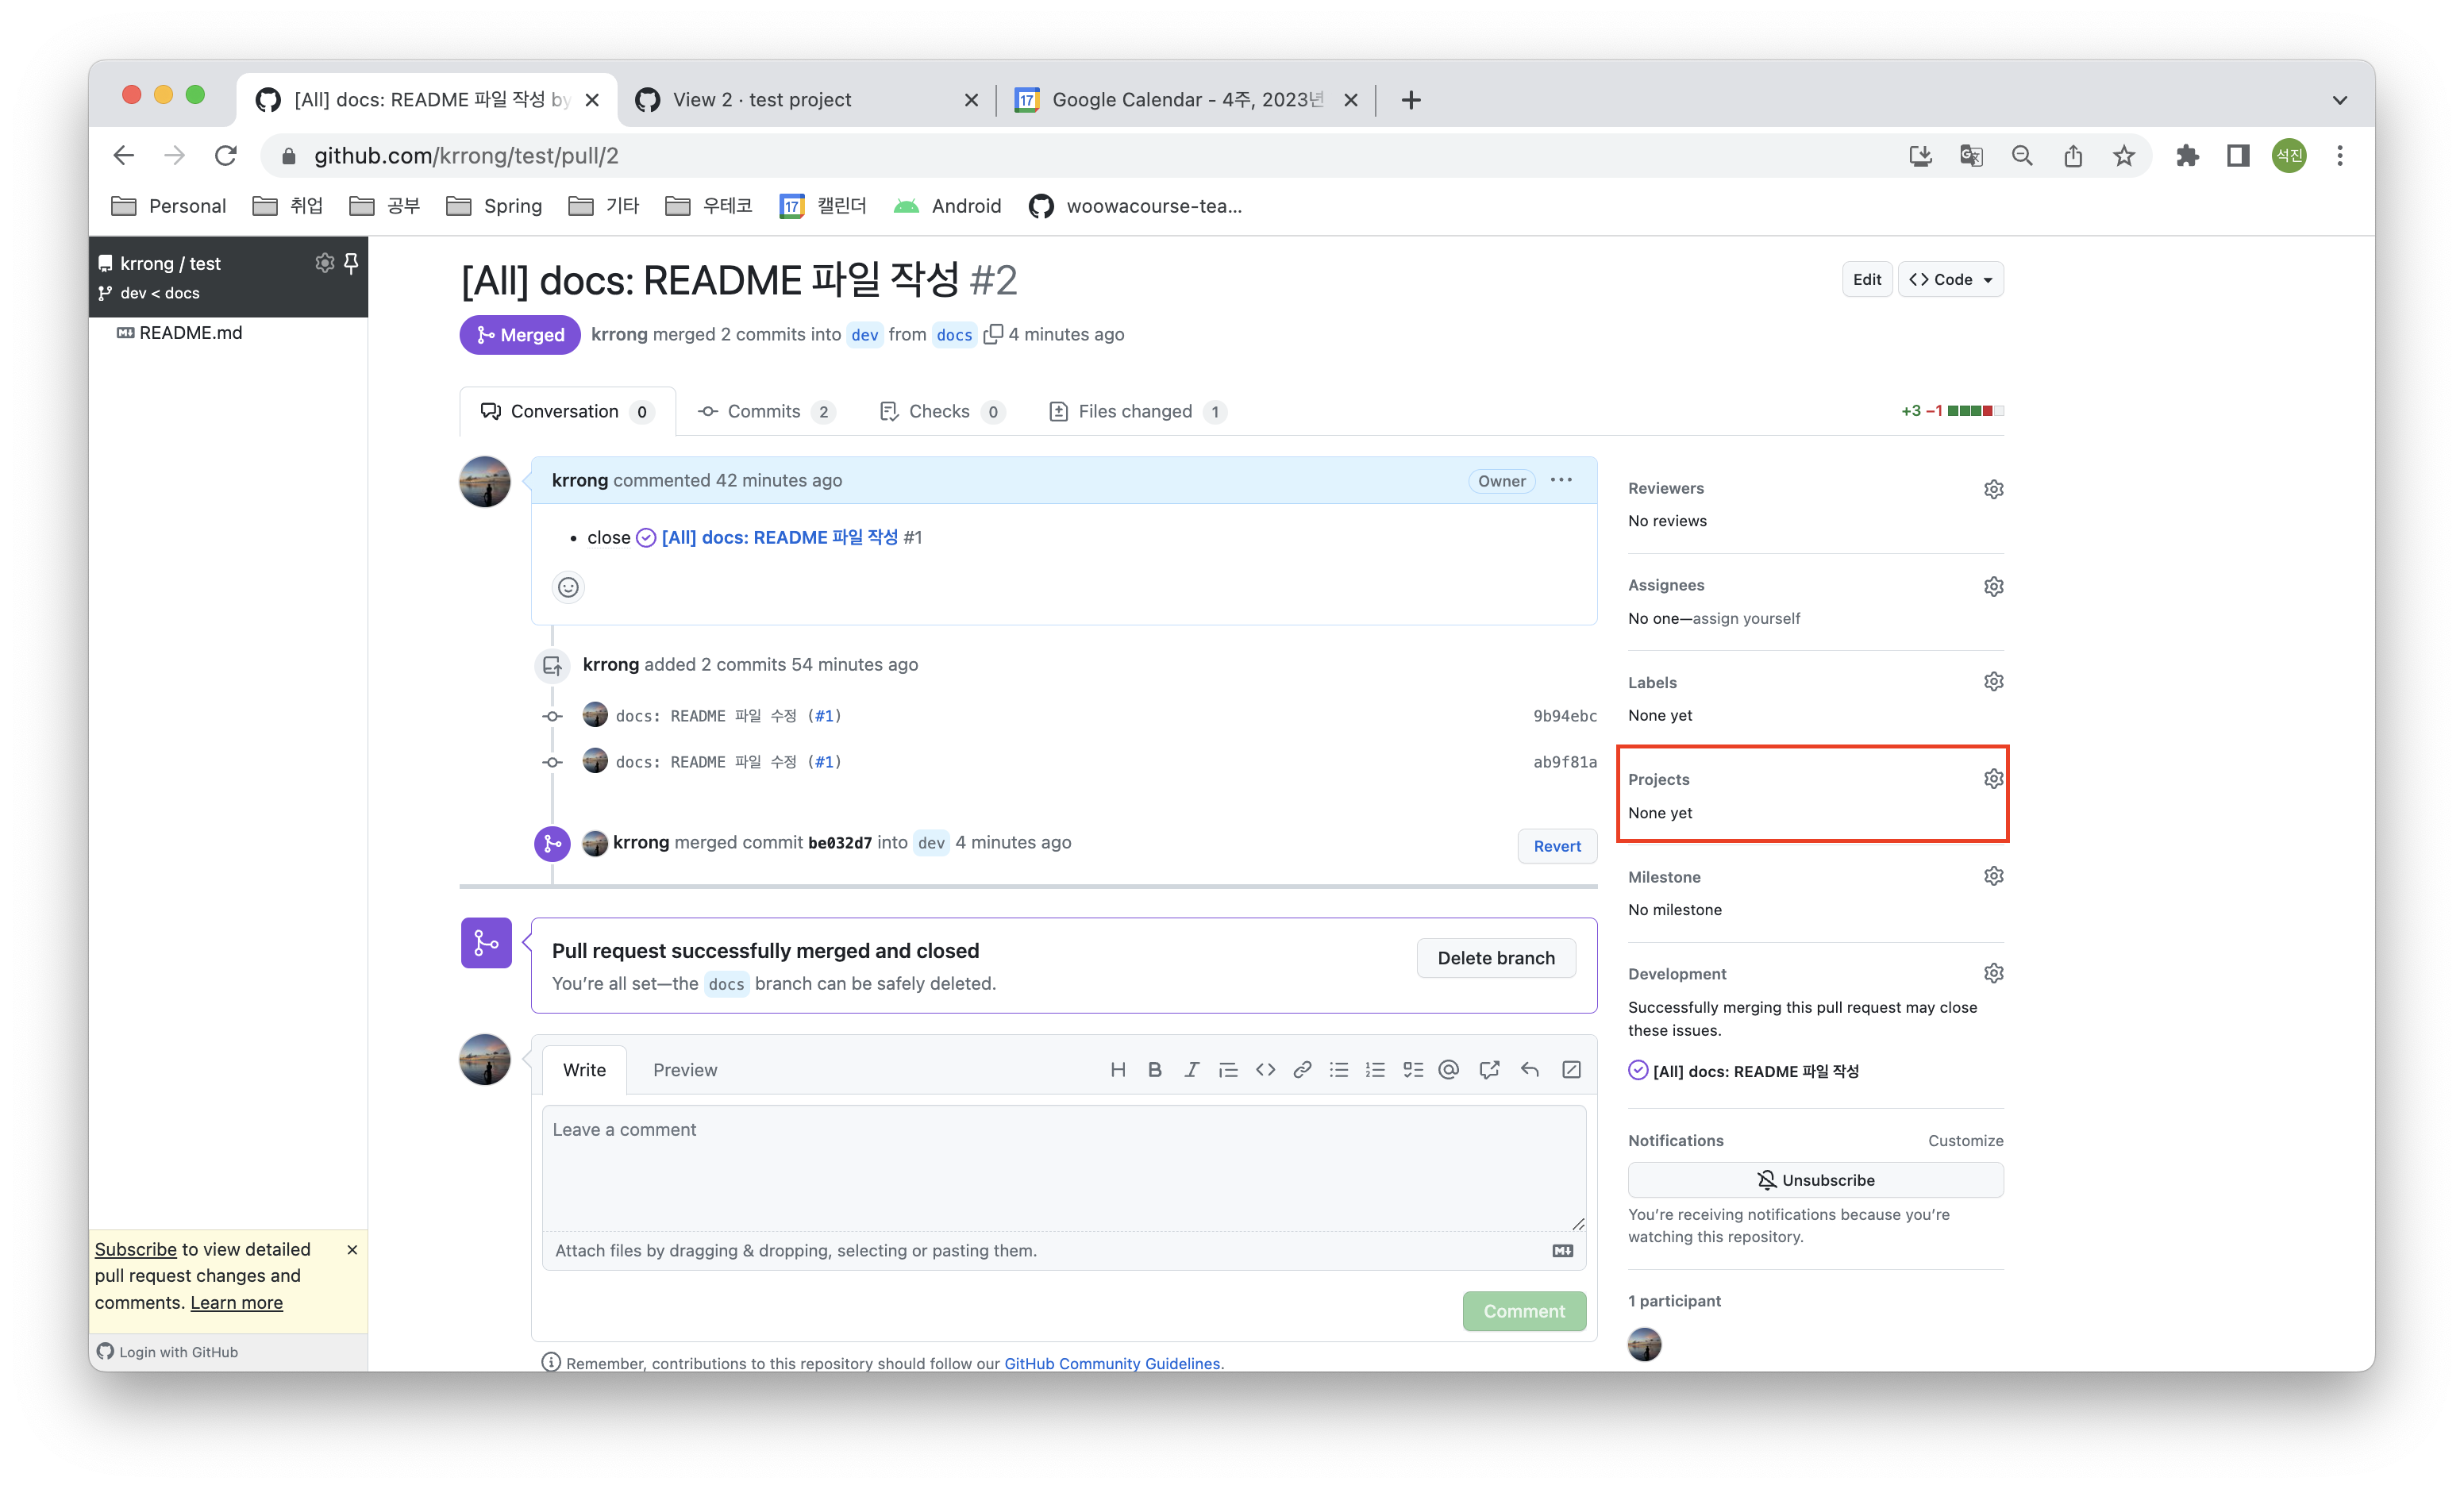
Task: Open the 캘린더 bookmark
Action: tap(823, 206)
